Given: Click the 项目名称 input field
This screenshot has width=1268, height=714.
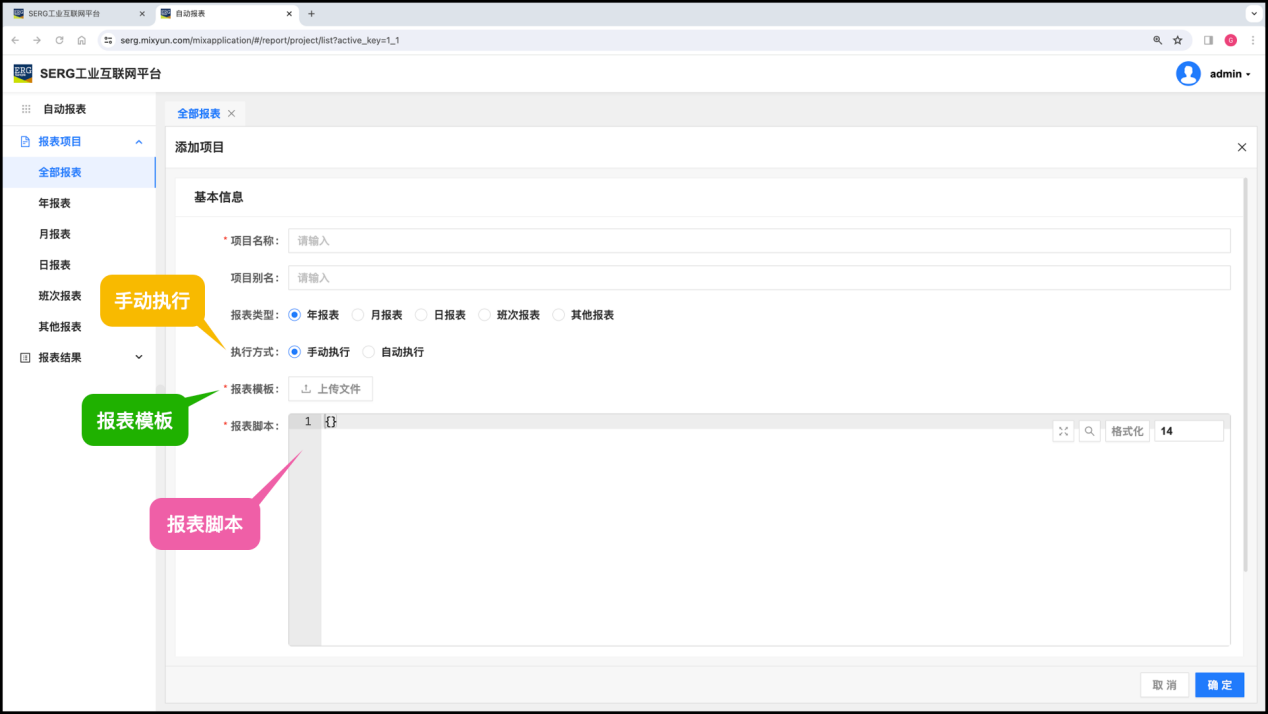Looking at the screenshot, I should [x=759, y=241].
